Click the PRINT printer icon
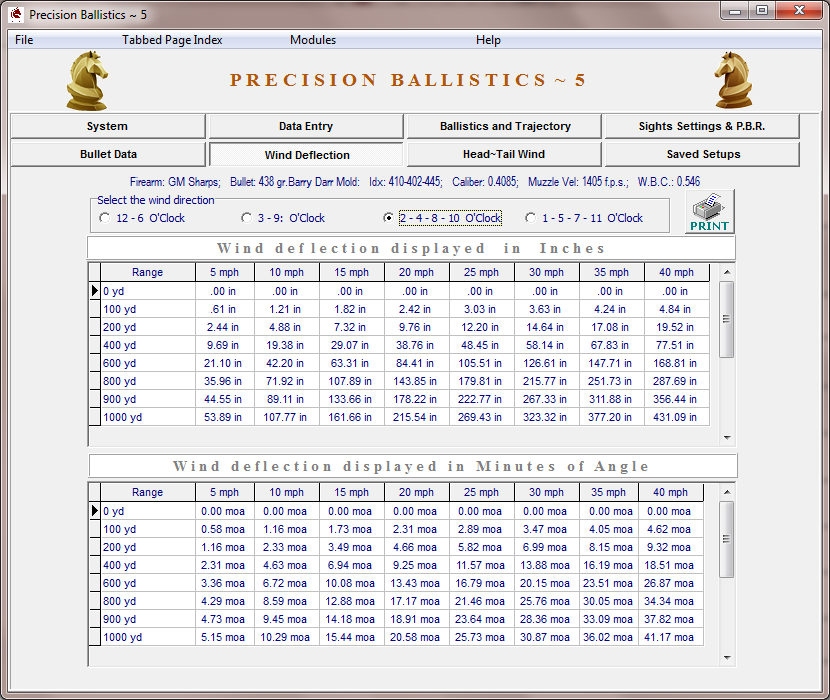Screen dimensions: 830x700 pos(709,212)
